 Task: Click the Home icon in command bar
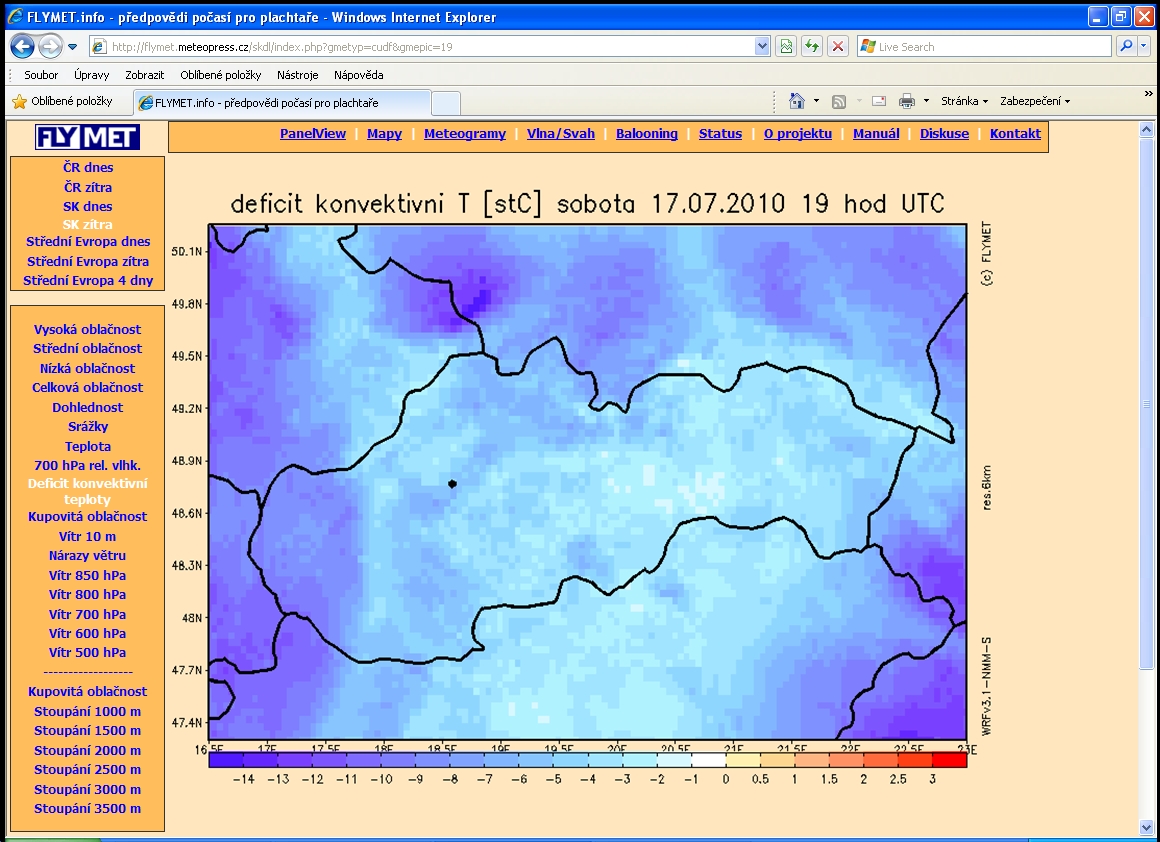tap(797, 101)
